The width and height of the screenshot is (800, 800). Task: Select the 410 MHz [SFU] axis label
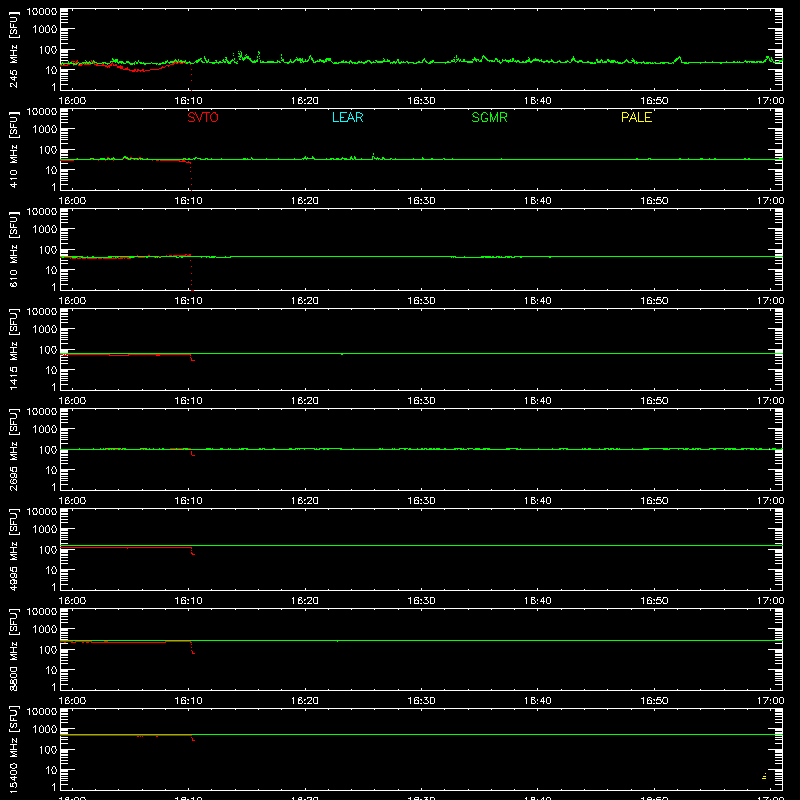[x=13, y=149]
